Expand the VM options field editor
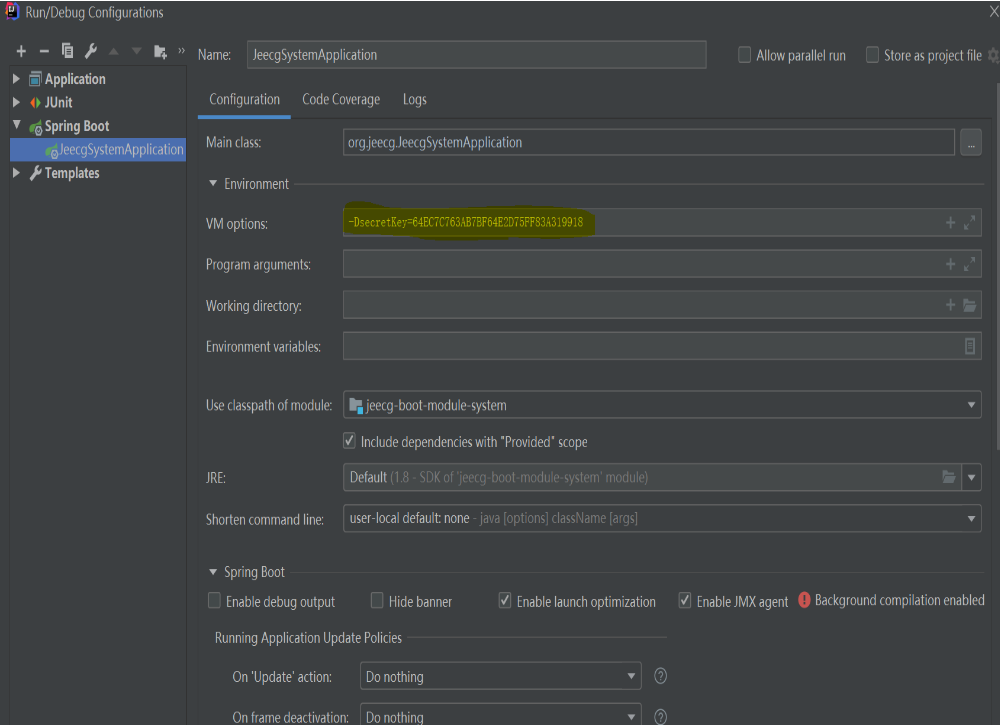1000x725 pixels. pos(969,223)
